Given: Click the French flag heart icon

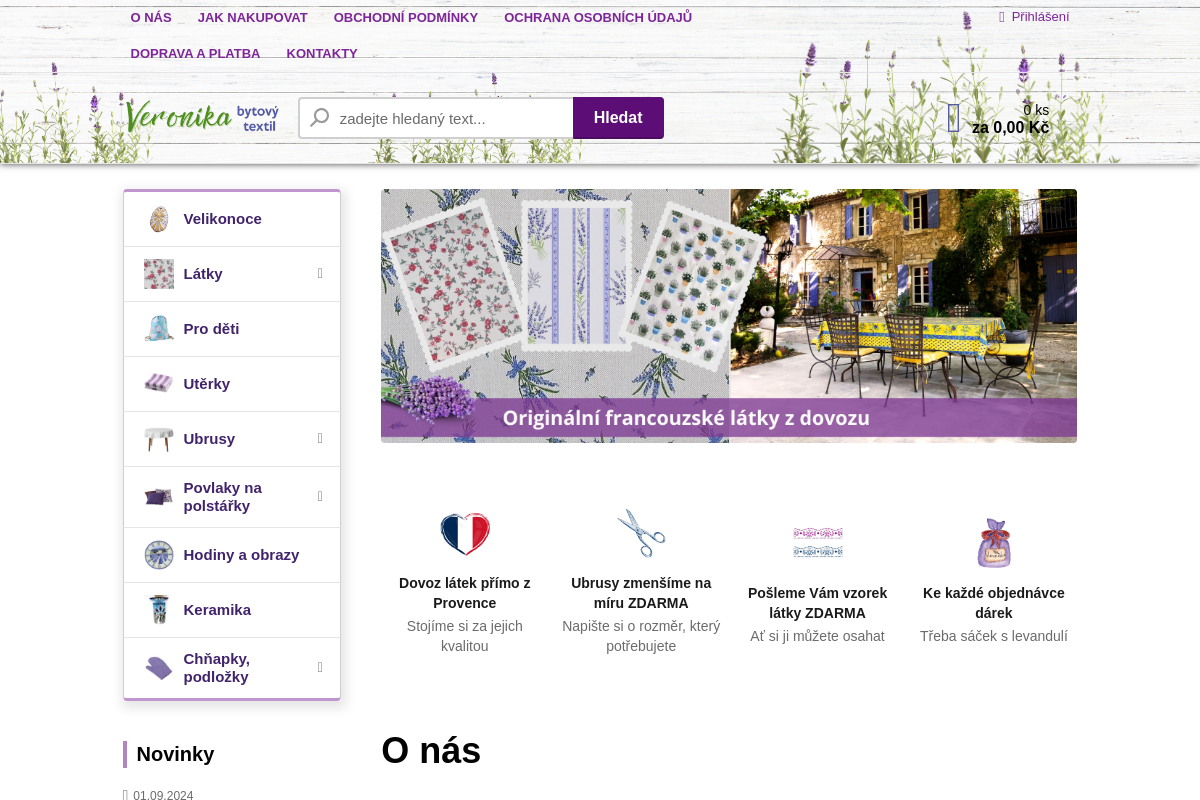Looking at the screenshot, I should point(465,534).
